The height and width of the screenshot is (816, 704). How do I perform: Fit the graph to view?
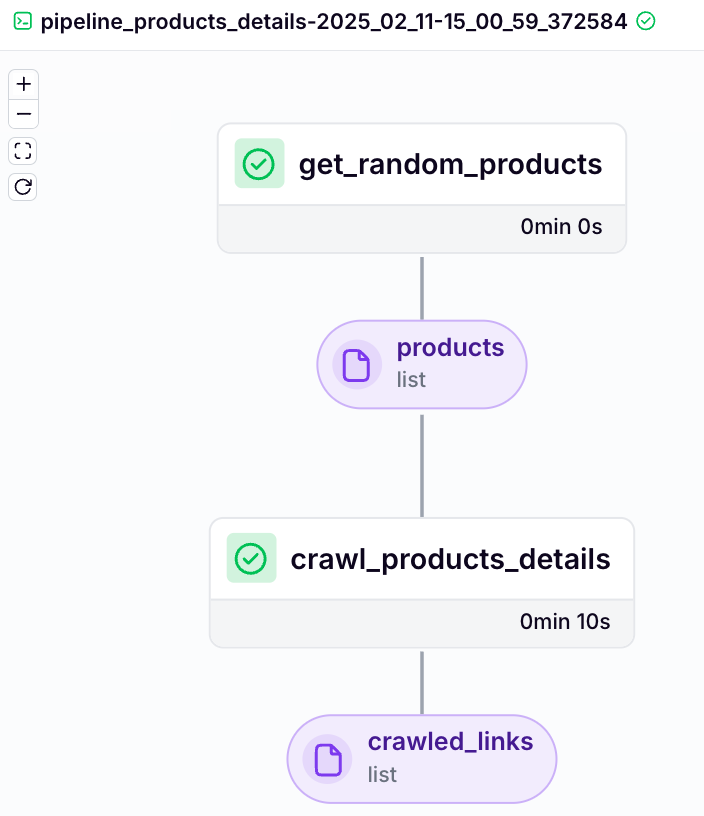(23, 151)
